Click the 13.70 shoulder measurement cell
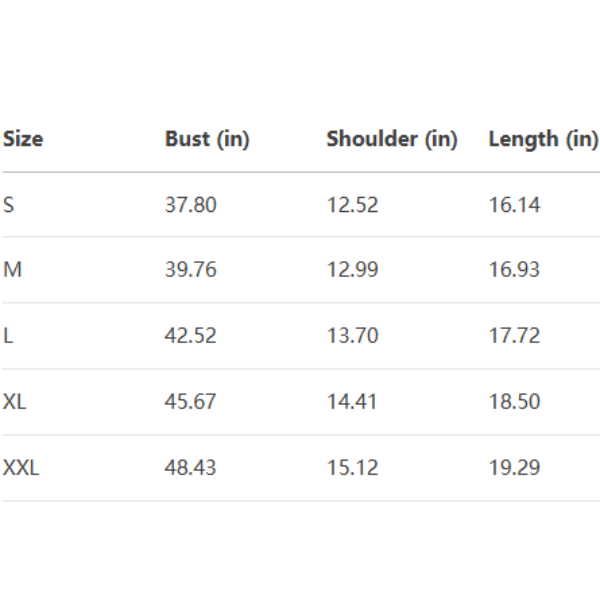The width and height of the screenshot is (600, 600). tap(352, 336)
